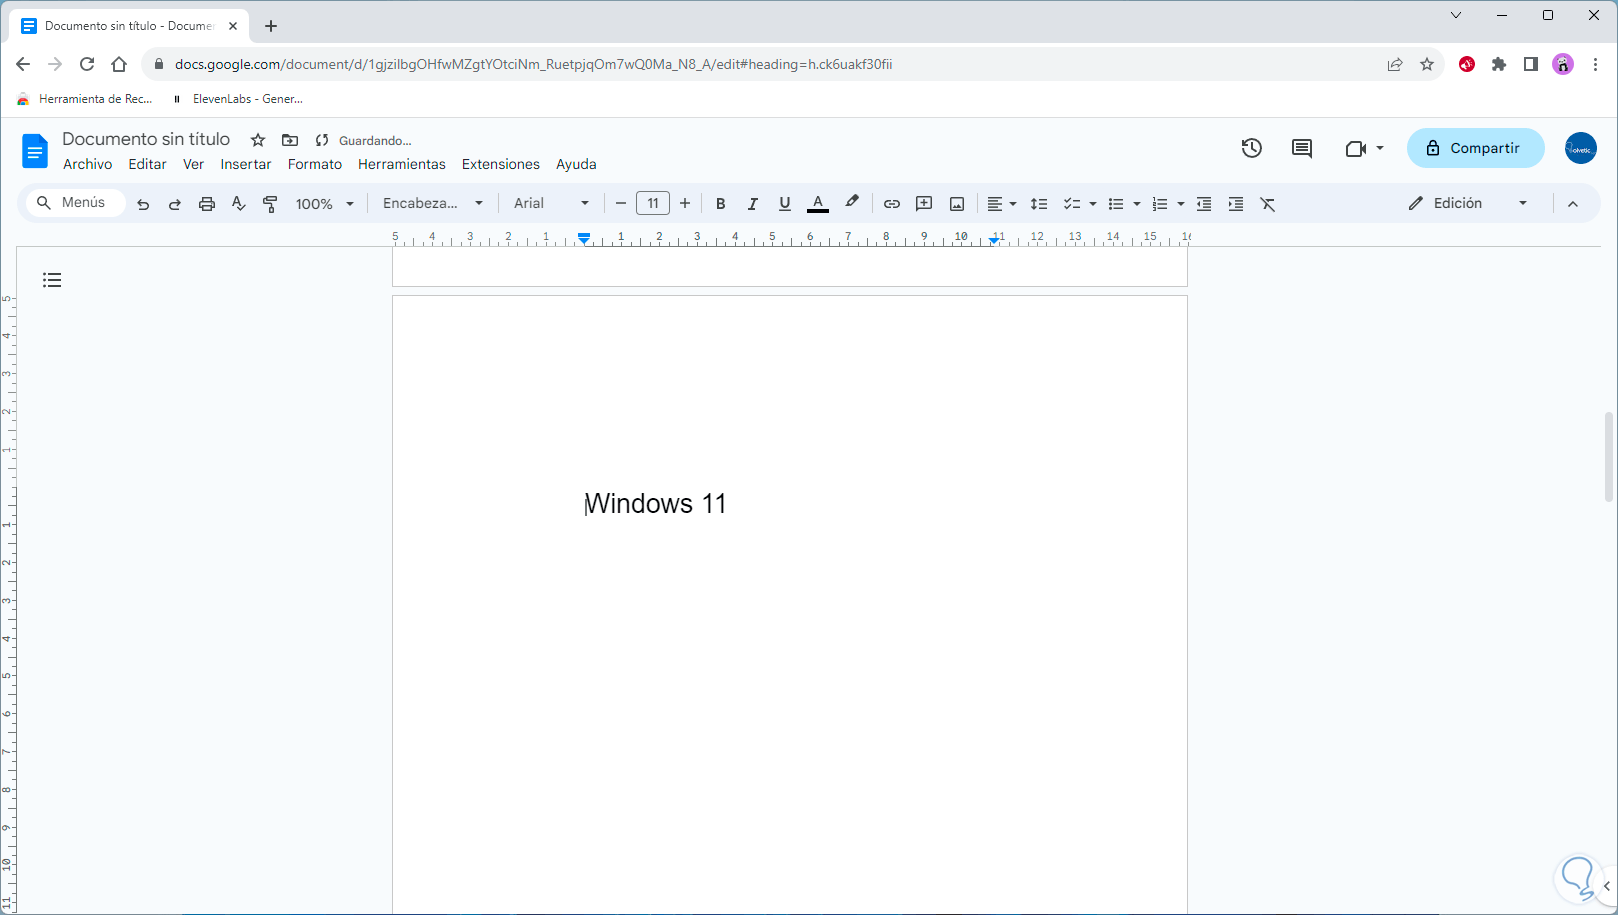Open the Chrome three-dot menu
Viewport: 1618px width, 915px height.
click(x=1595, y=64)
